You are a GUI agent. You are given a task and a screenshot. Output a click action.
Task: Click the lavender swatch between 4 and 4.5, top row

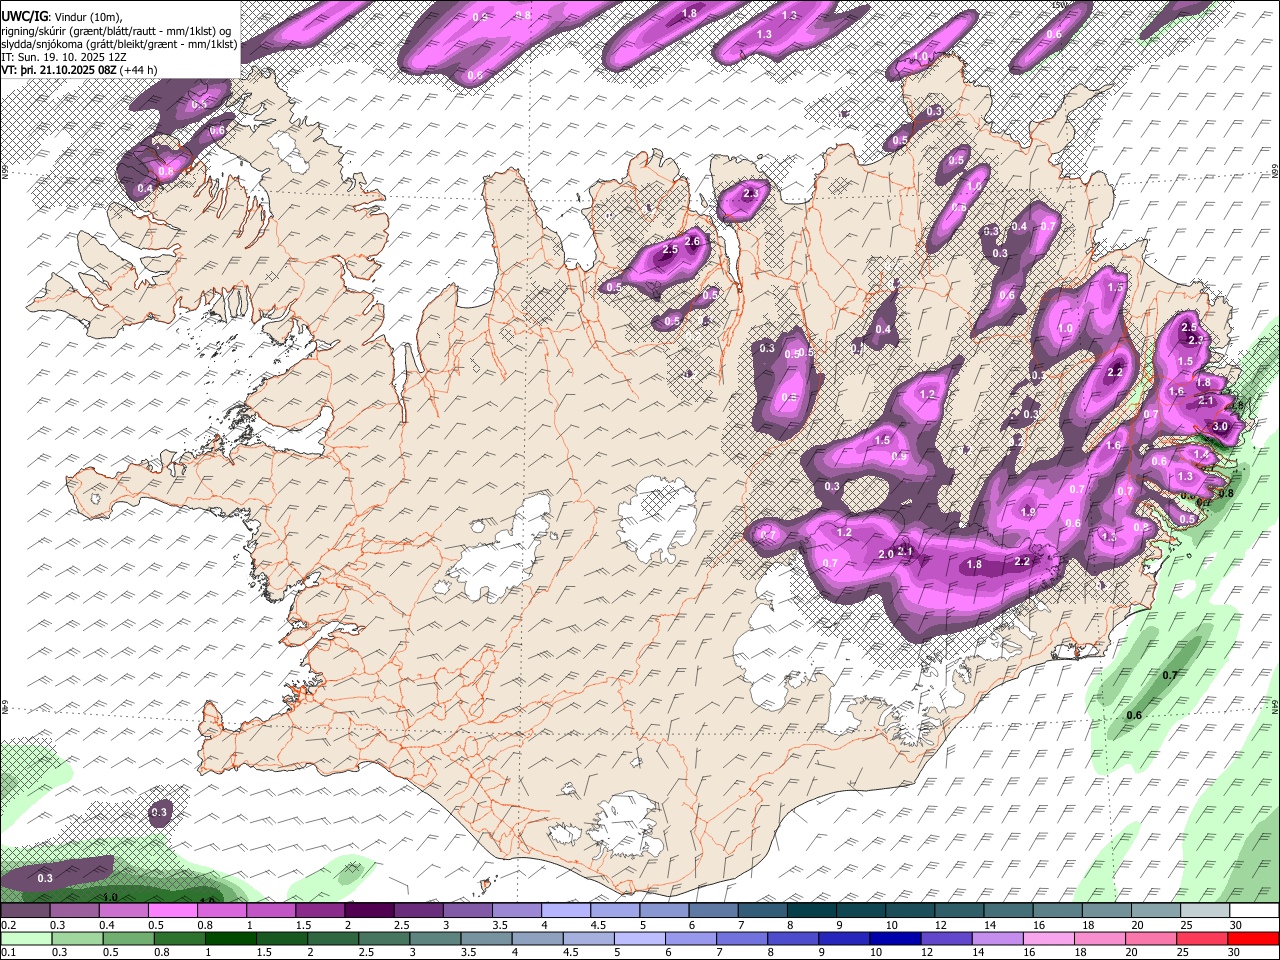(x=566, y=911)
